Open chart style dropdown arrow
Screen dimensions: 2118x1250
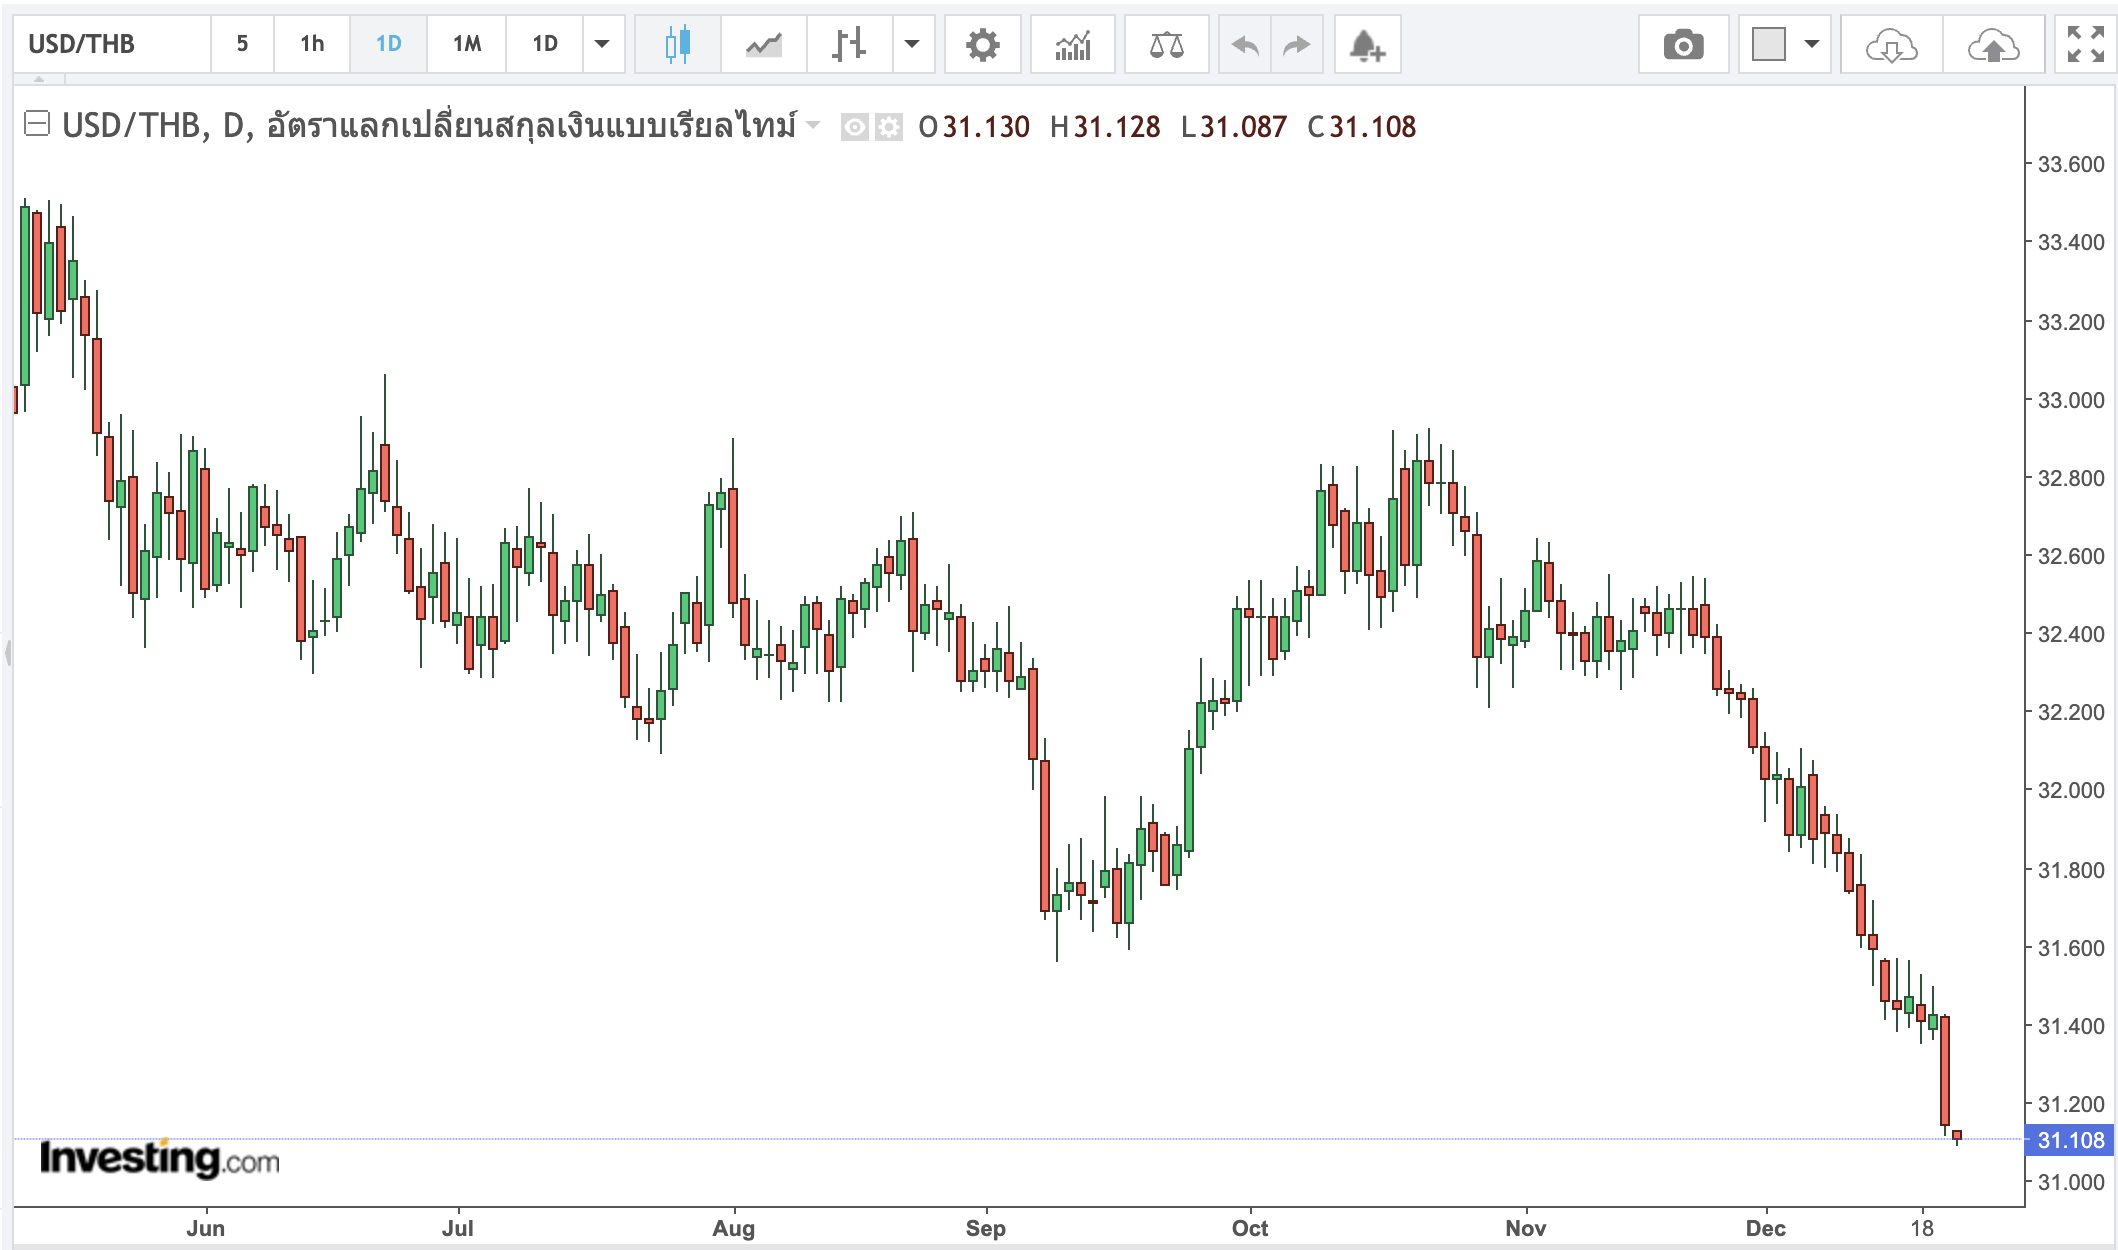[x=912, y=44]
